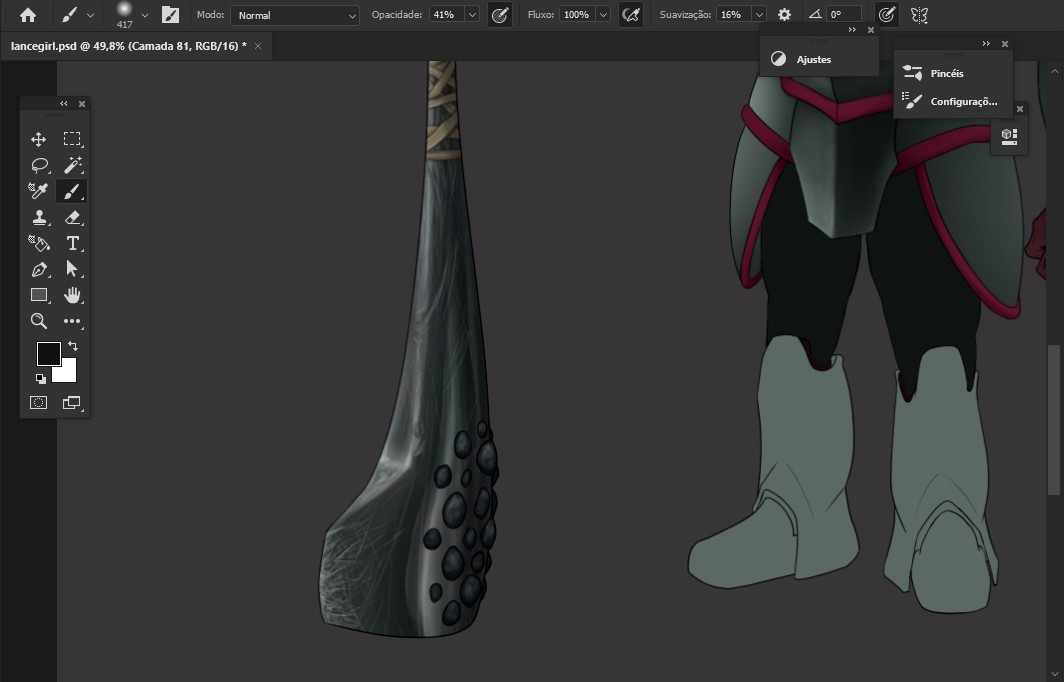Select the Move tool

[39, 139]
